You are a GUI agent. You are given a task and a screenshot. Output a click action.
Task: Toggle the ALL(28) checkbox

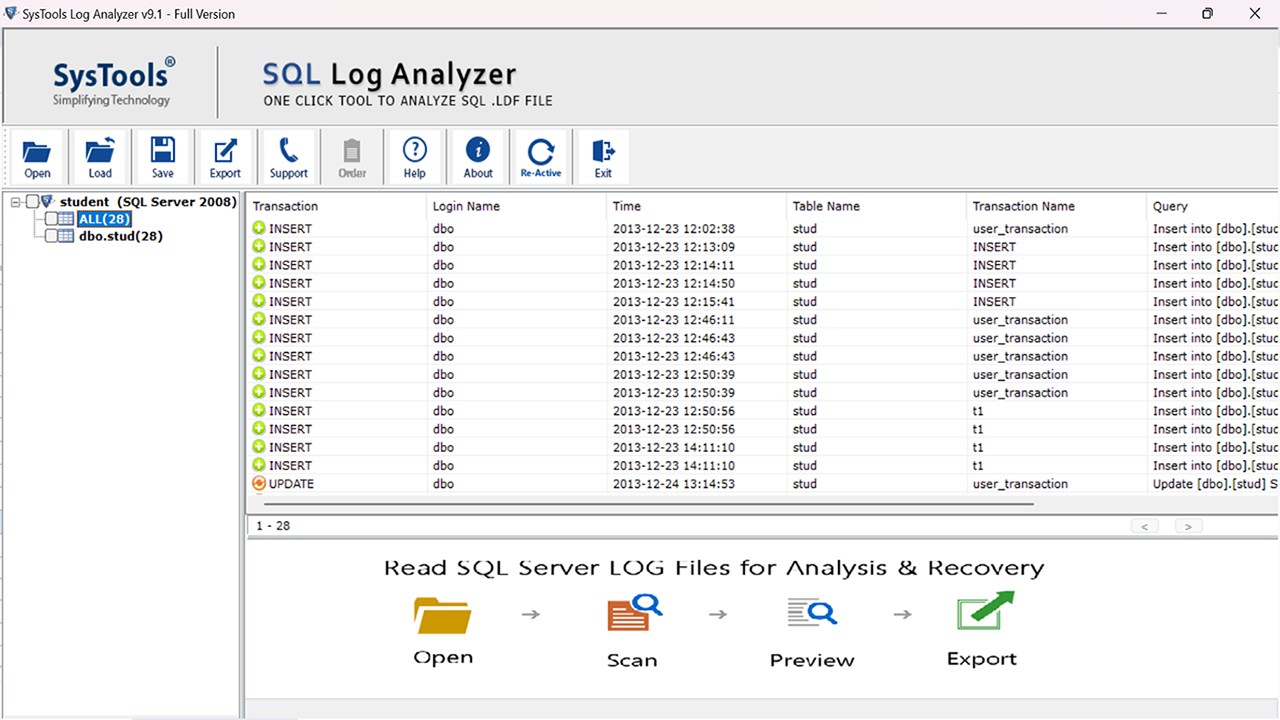click(x=51, y=219)
